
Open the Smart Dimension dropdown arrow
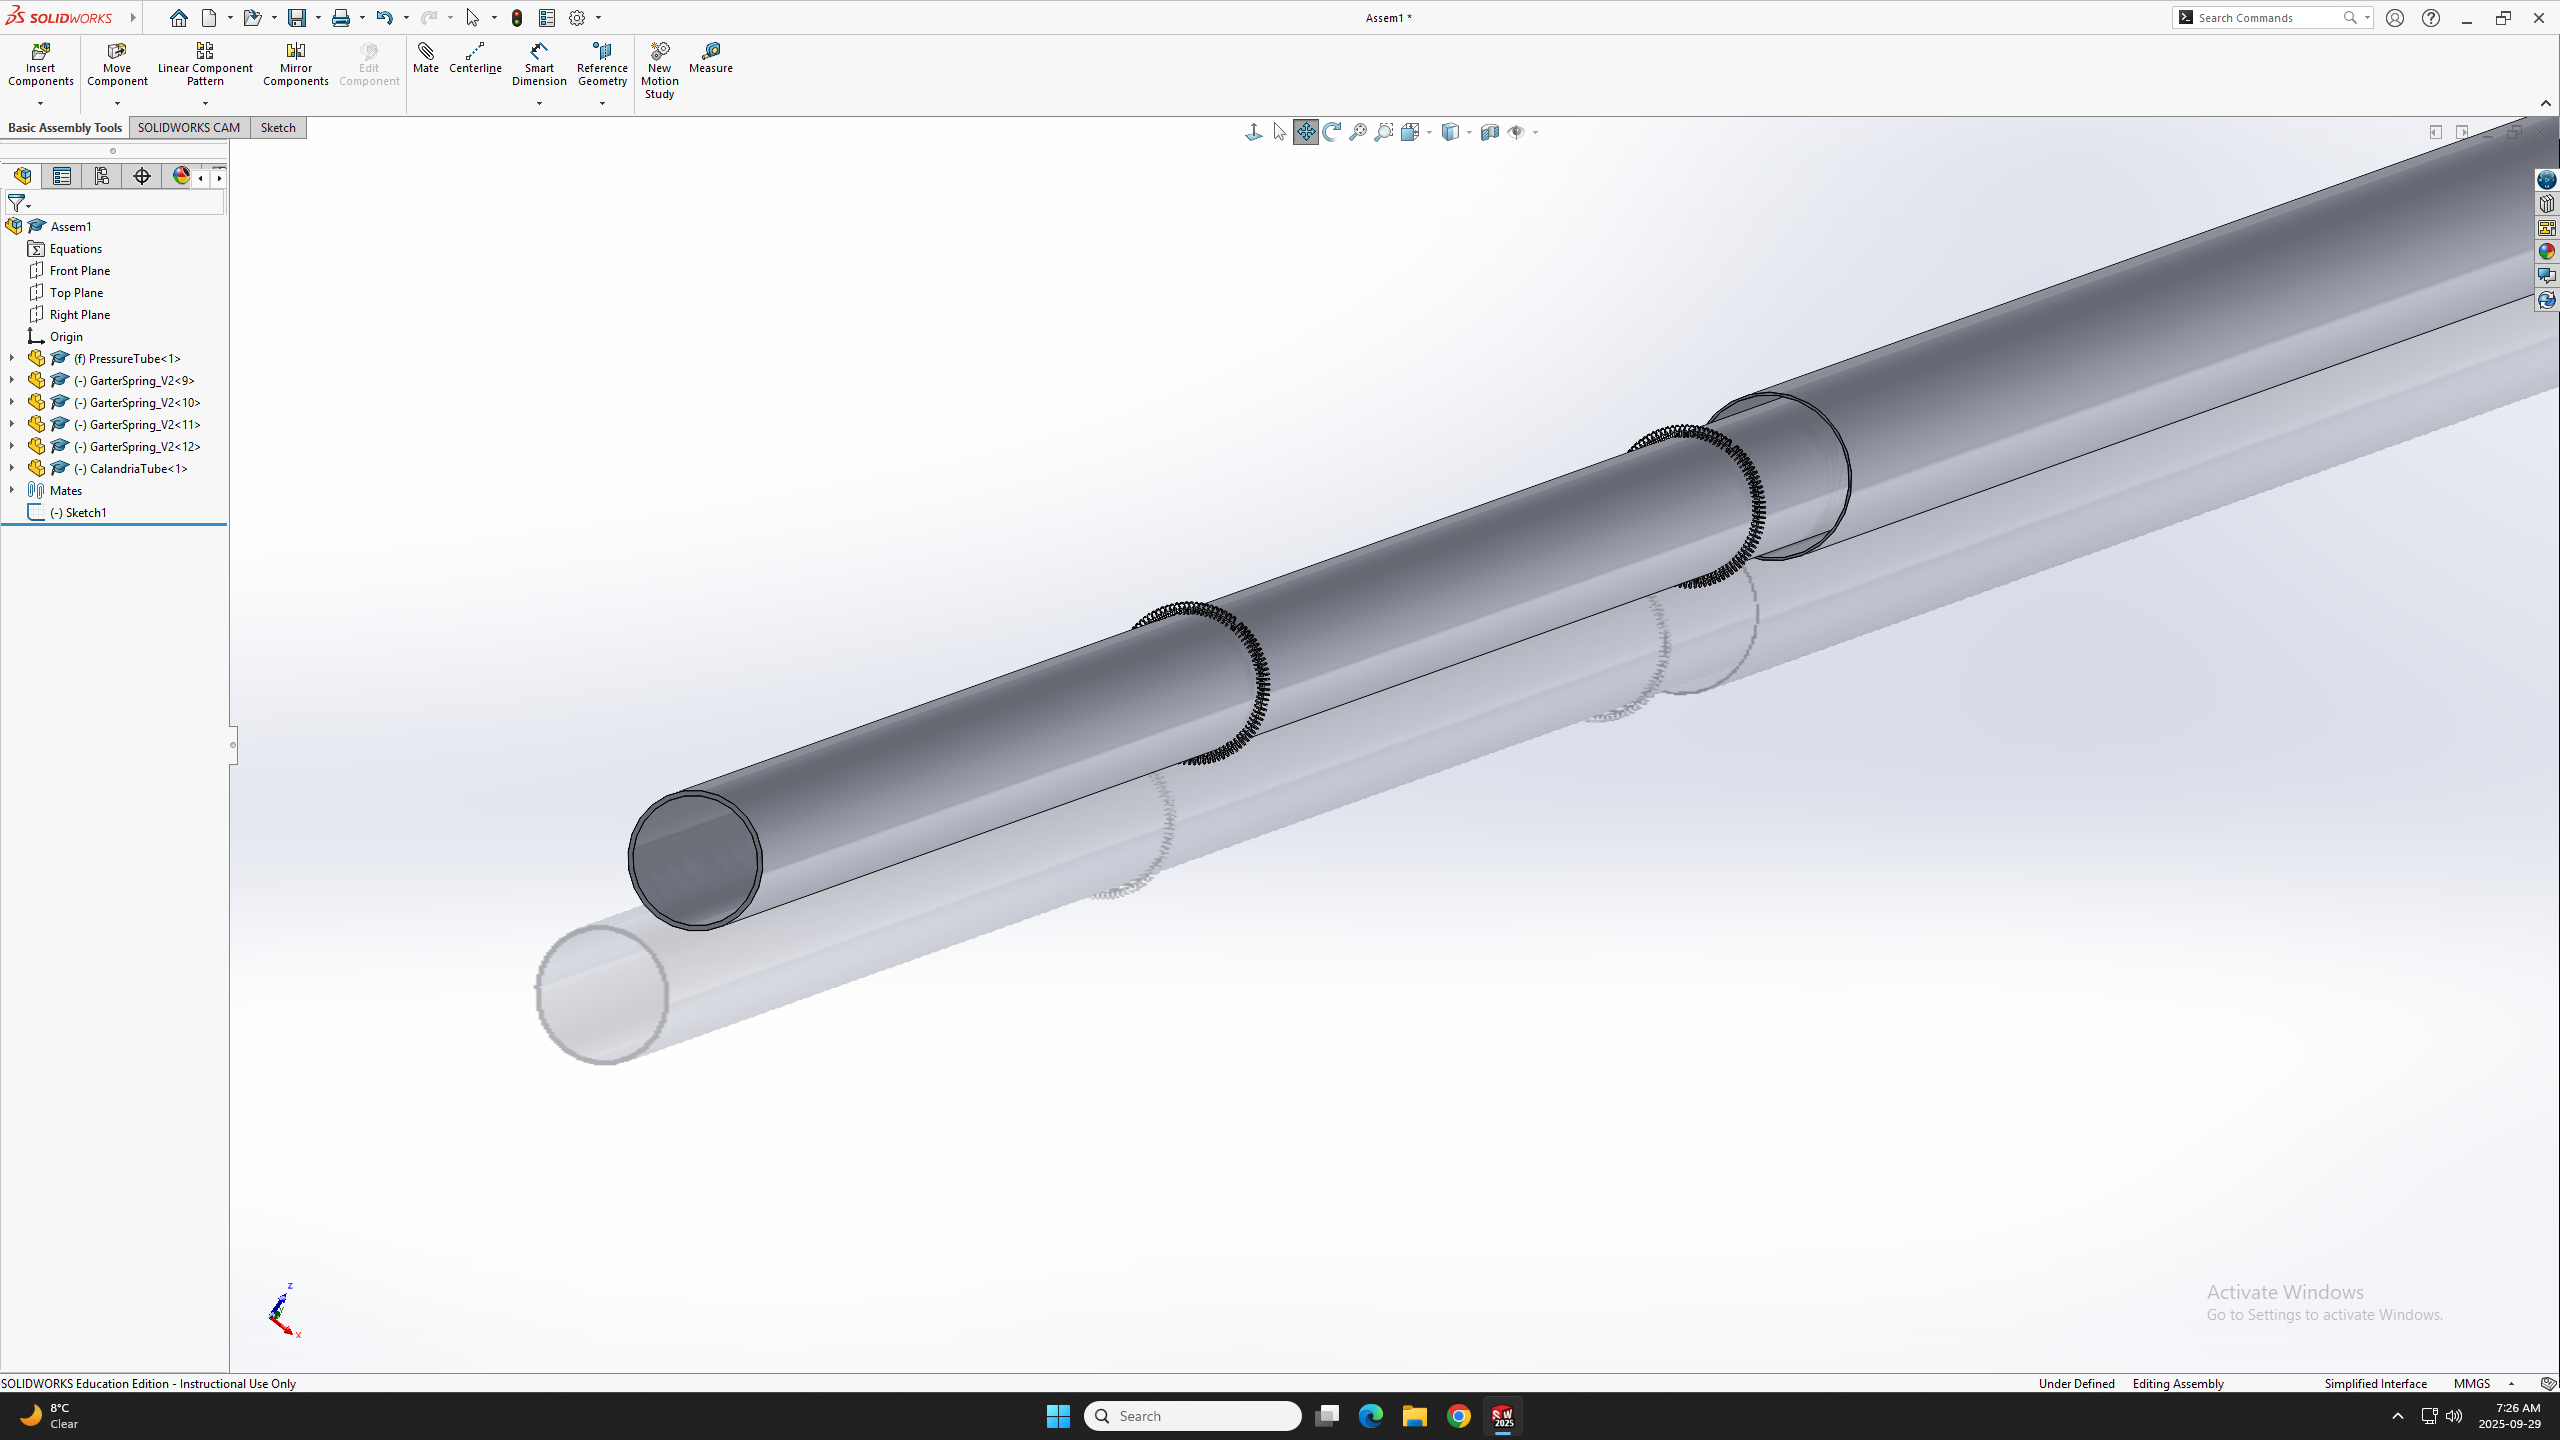(539, 103)
